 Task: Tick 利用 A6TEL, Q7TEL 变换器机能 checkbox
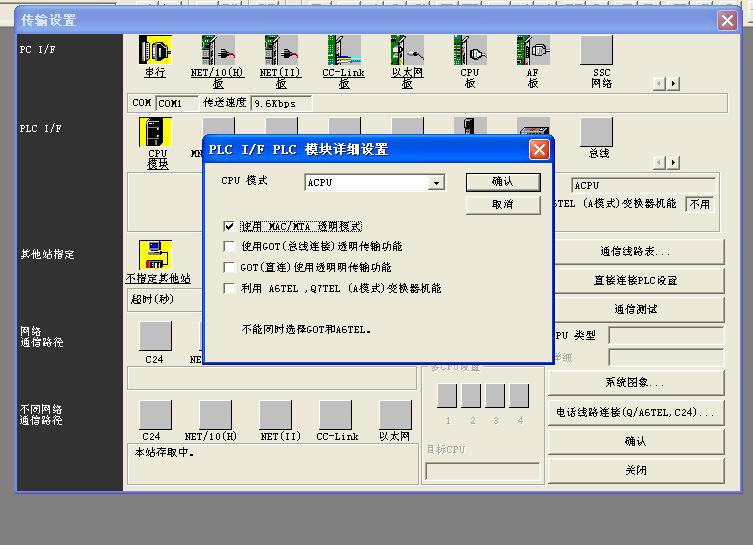(x=231, y=289)
